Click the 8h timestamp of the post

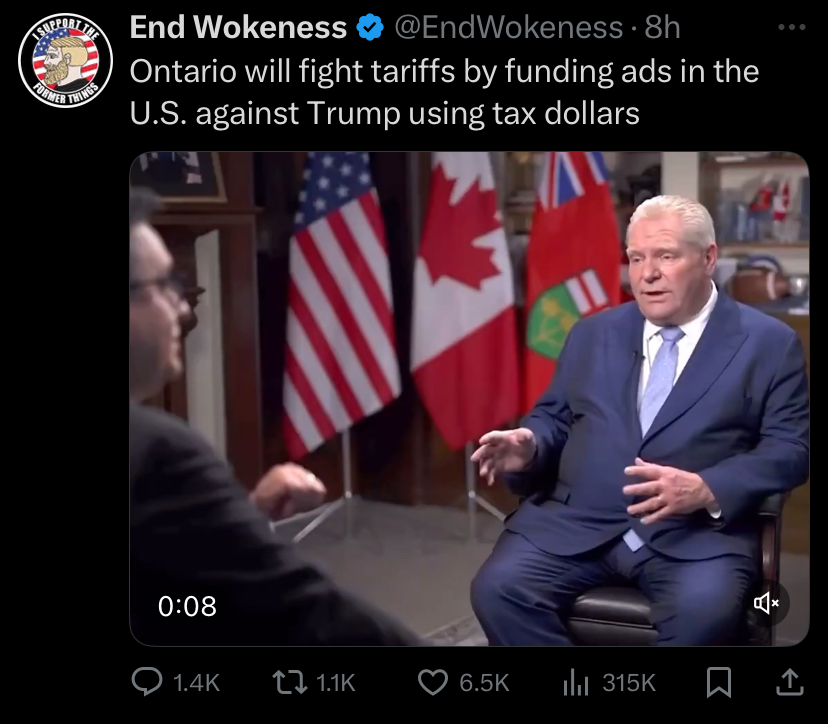point(662,27)
